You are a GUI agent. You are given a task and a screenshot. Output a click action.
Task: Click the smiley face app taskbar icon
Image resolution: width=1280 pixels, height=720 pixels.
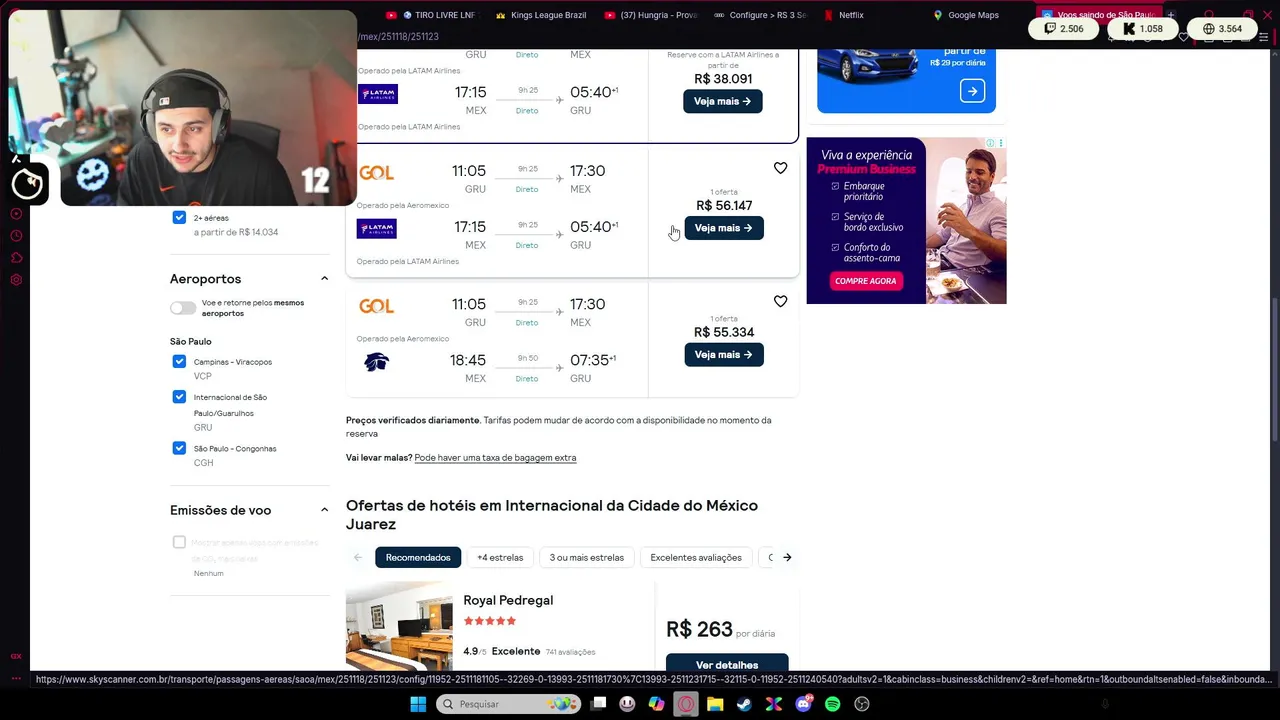point(627,704)
